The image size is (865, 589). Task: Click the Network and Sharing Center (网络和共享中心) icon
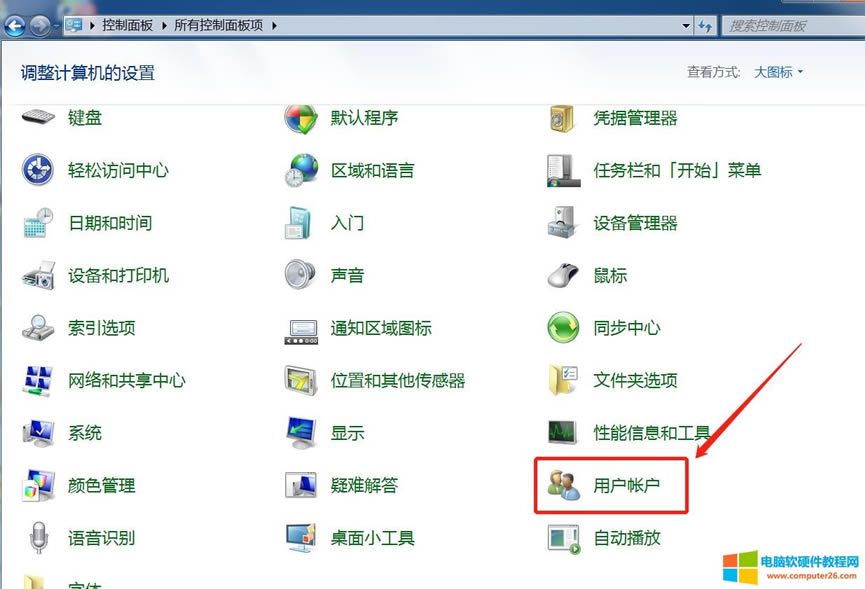pos(38,380)
